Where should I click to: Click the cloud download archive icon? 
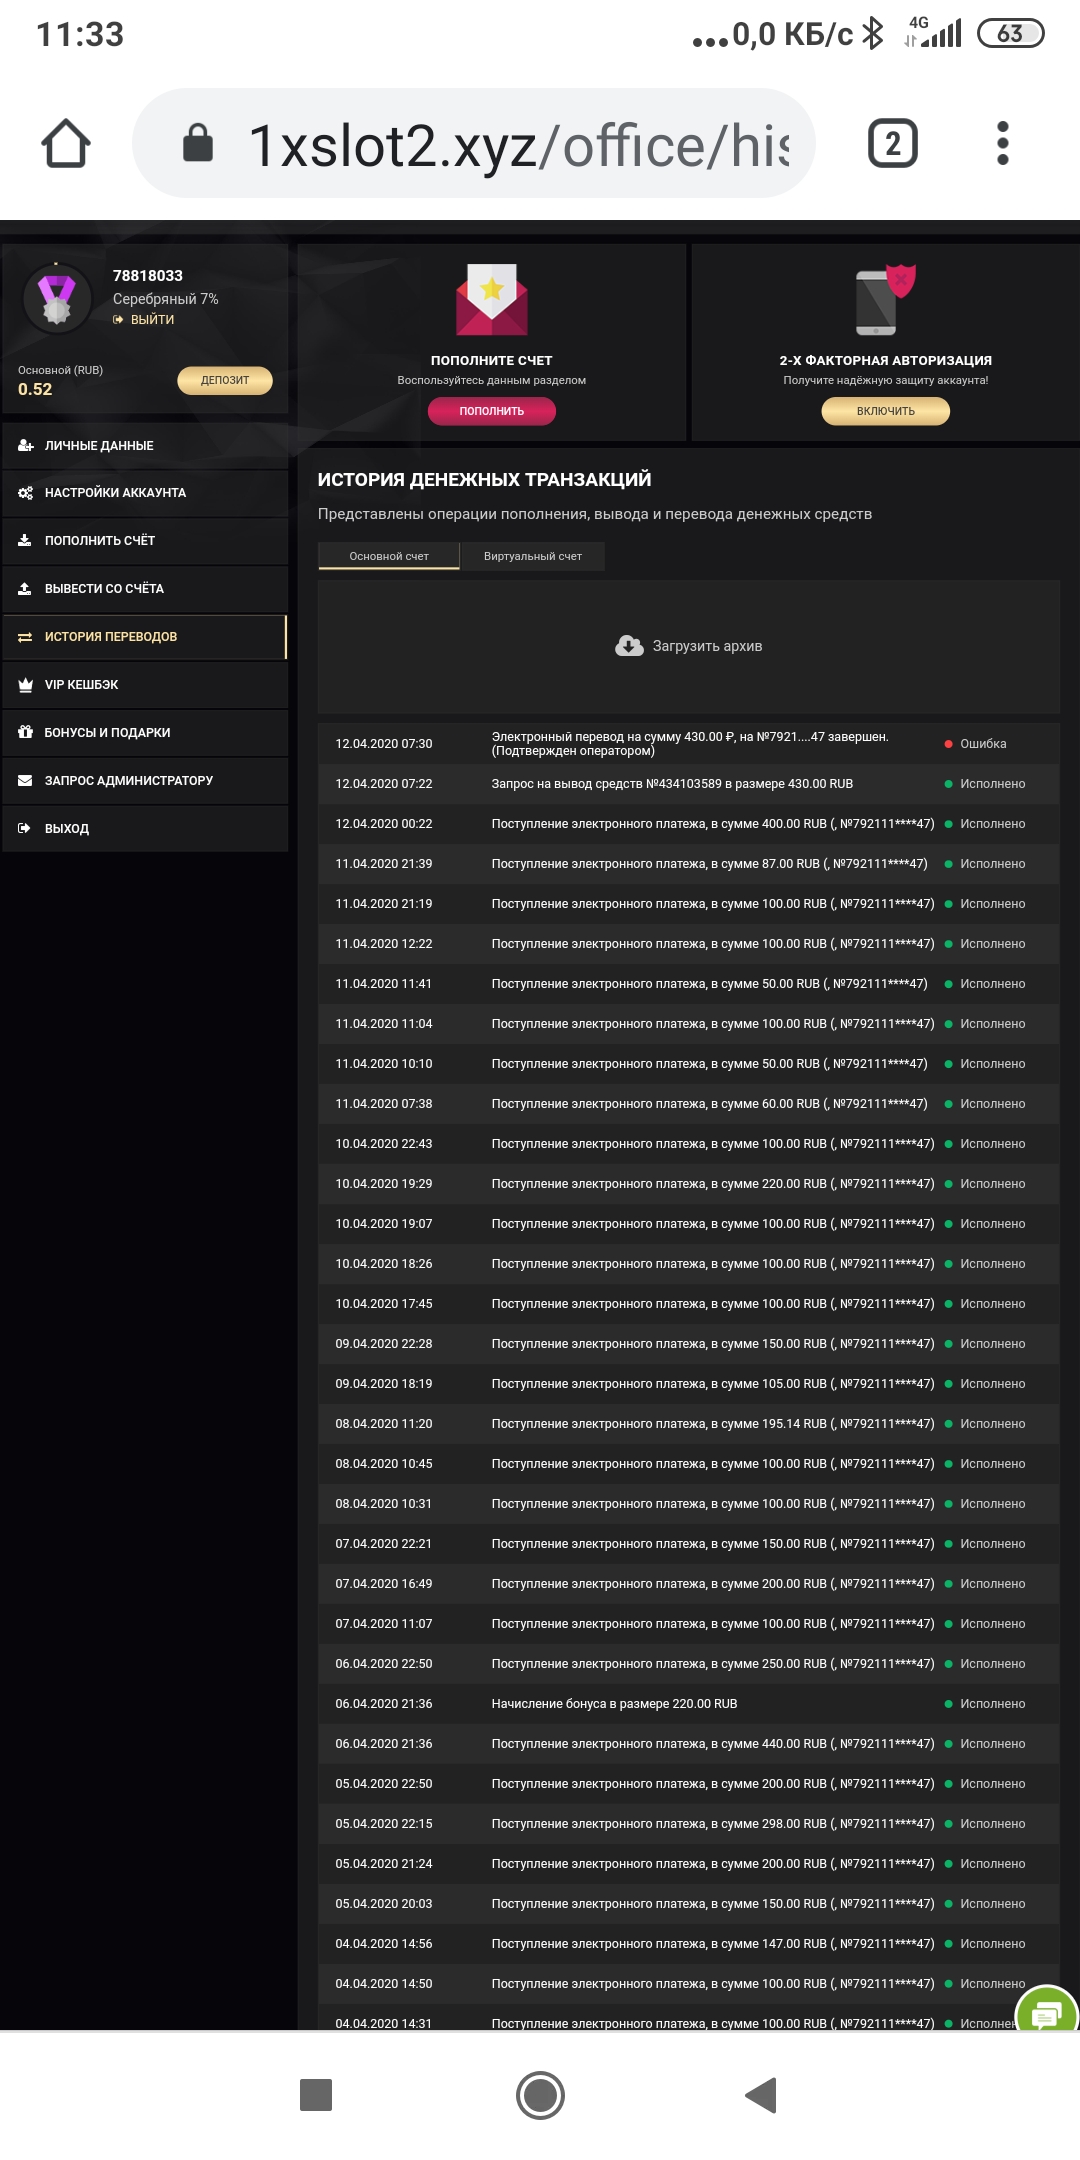coord(629,646)
